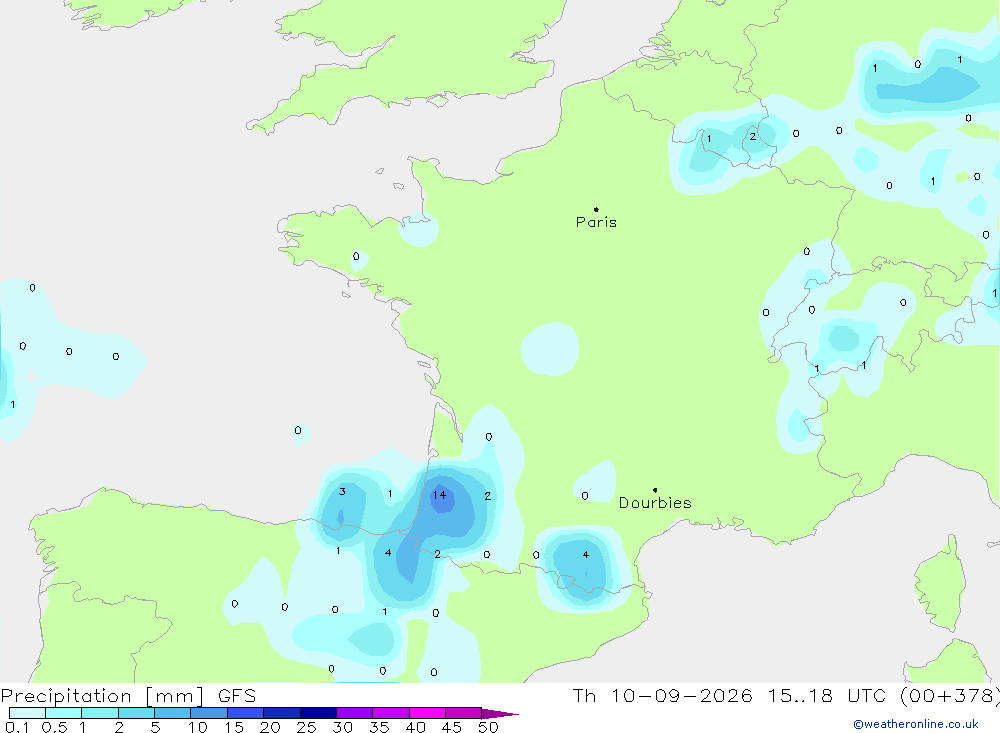Select the 45–50 mm legend color swatch
Screen dimensions: 1000x733
464,713
